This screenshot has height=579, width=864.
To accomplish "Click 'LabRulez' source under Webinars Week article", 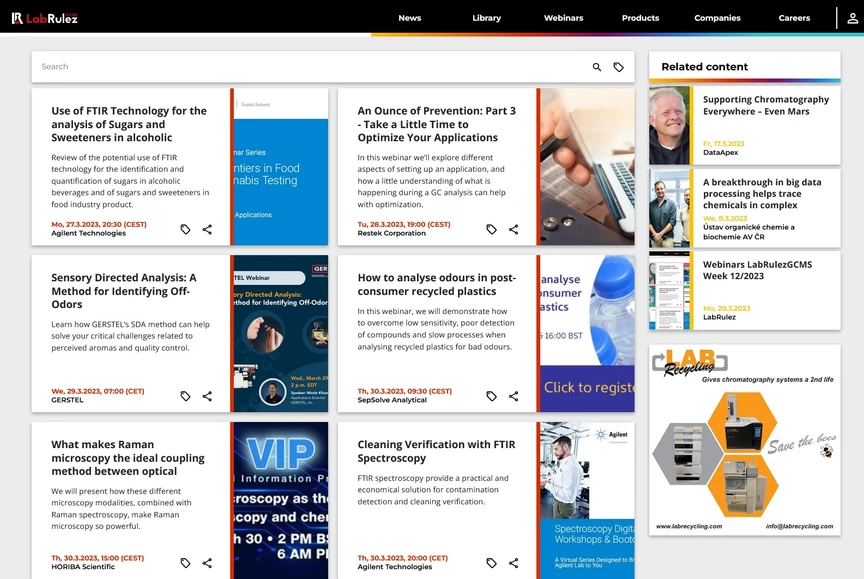I will click(x=719, y=317).
